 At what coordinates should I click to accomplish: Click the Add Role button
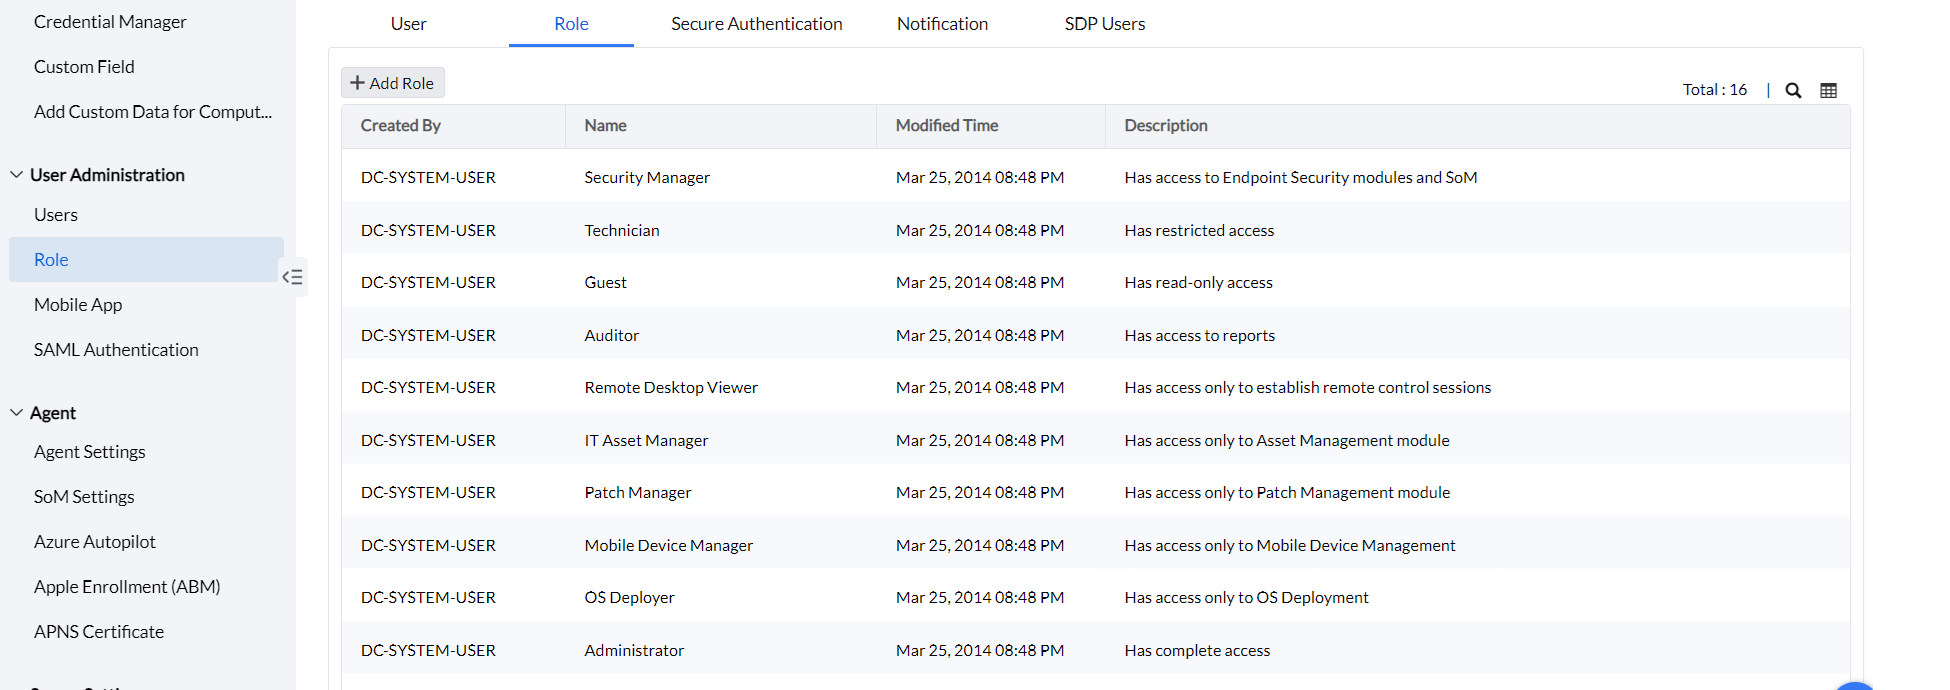(393, 83)
